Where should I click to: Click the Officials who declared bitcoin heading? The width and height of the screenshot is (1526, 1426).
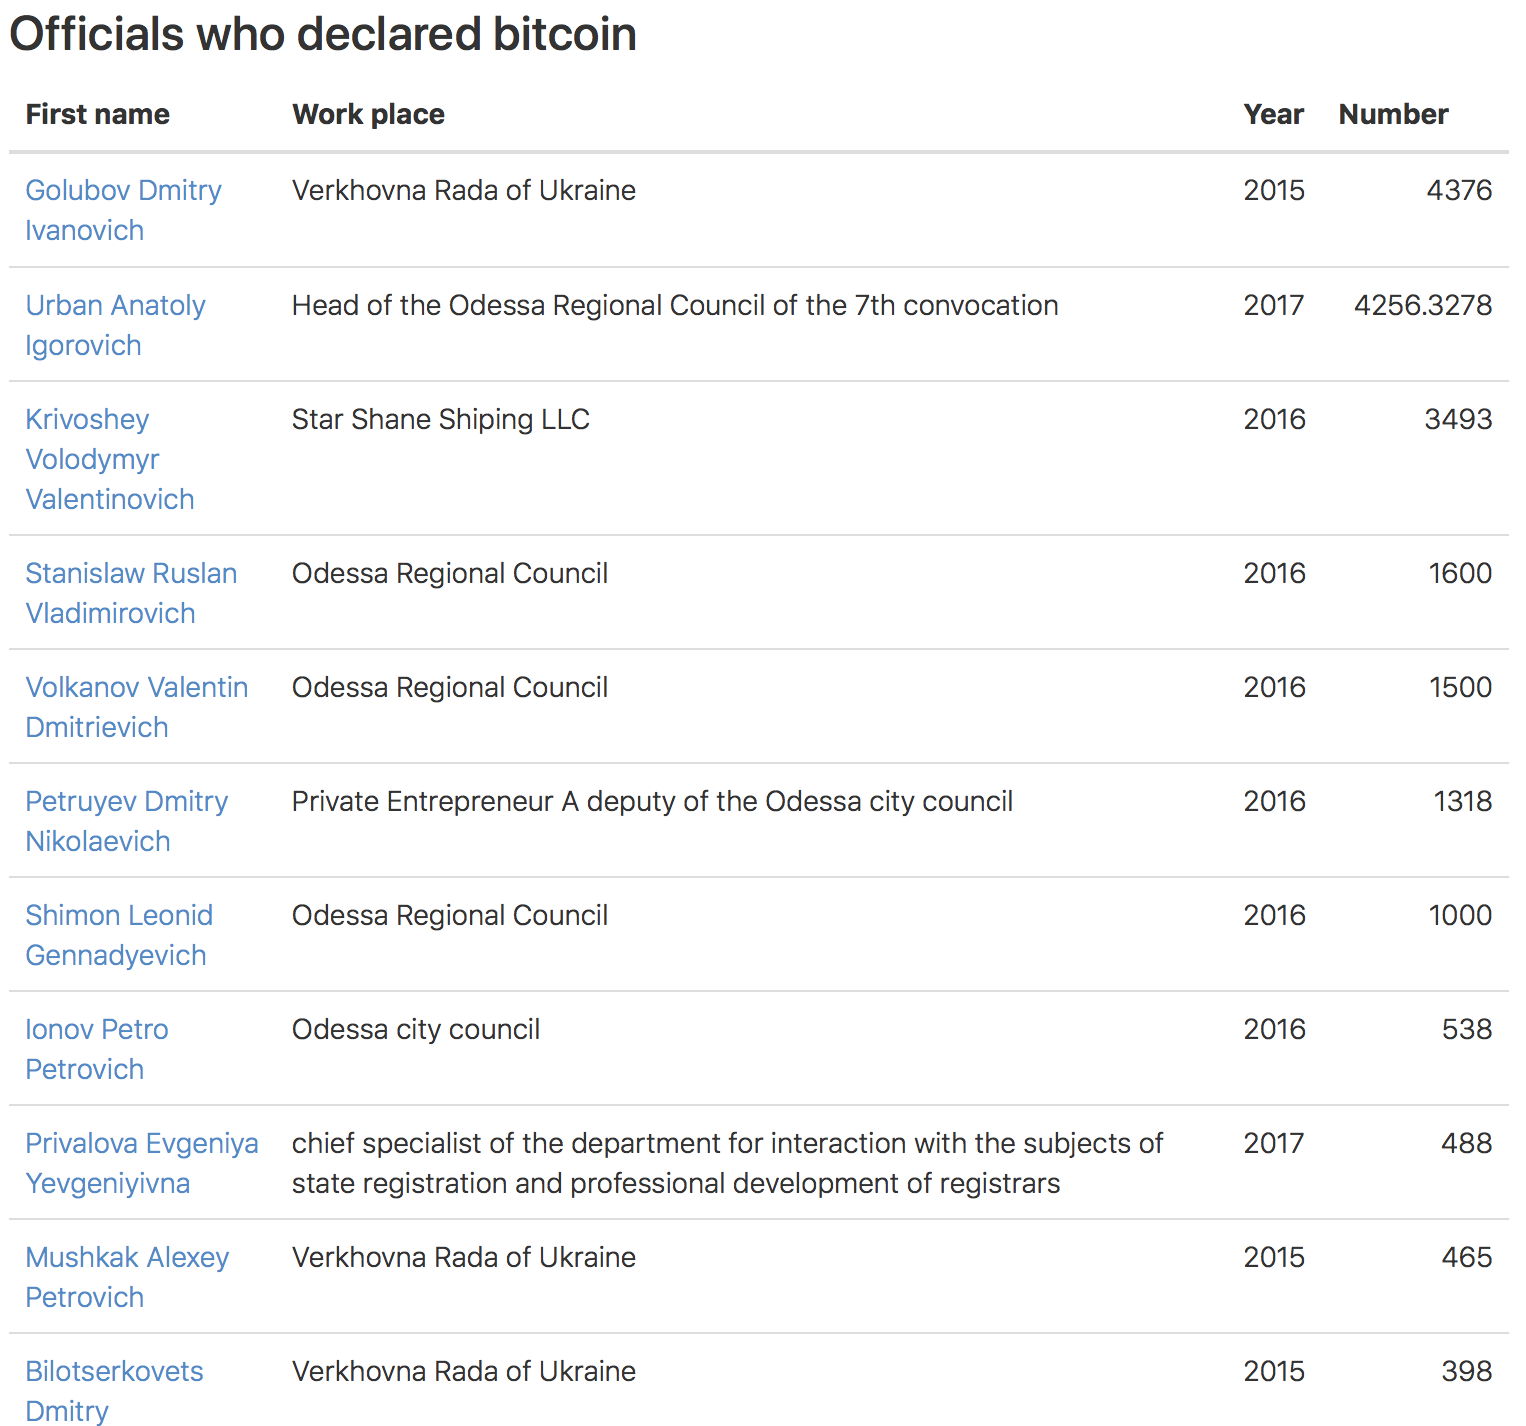[323, 34]
